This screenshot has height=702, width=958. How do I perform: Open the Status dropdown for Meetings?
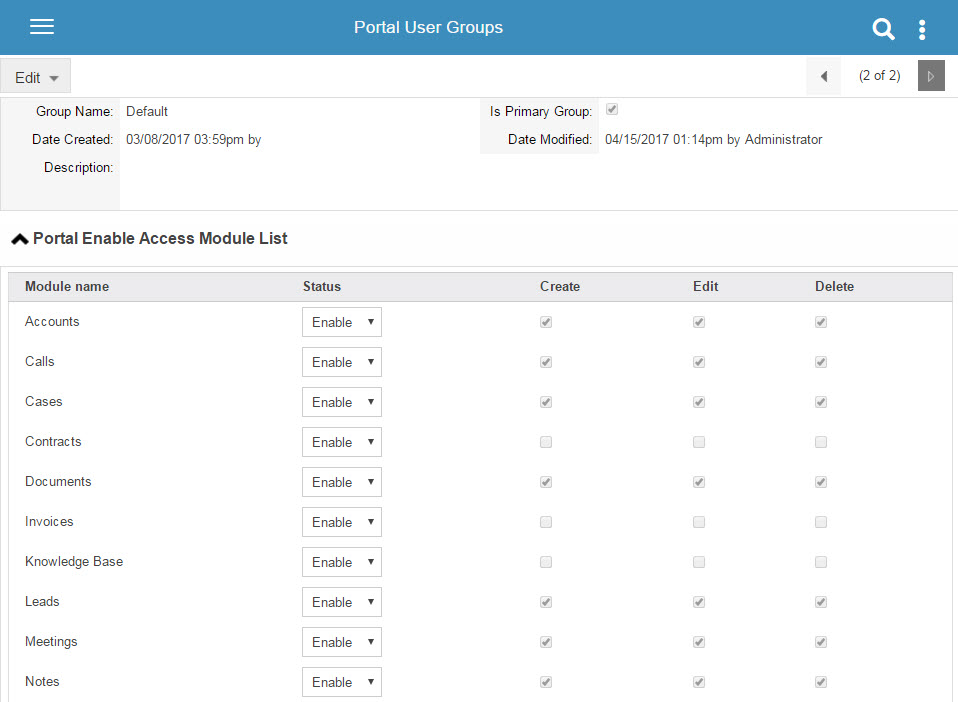click(341, 641)
